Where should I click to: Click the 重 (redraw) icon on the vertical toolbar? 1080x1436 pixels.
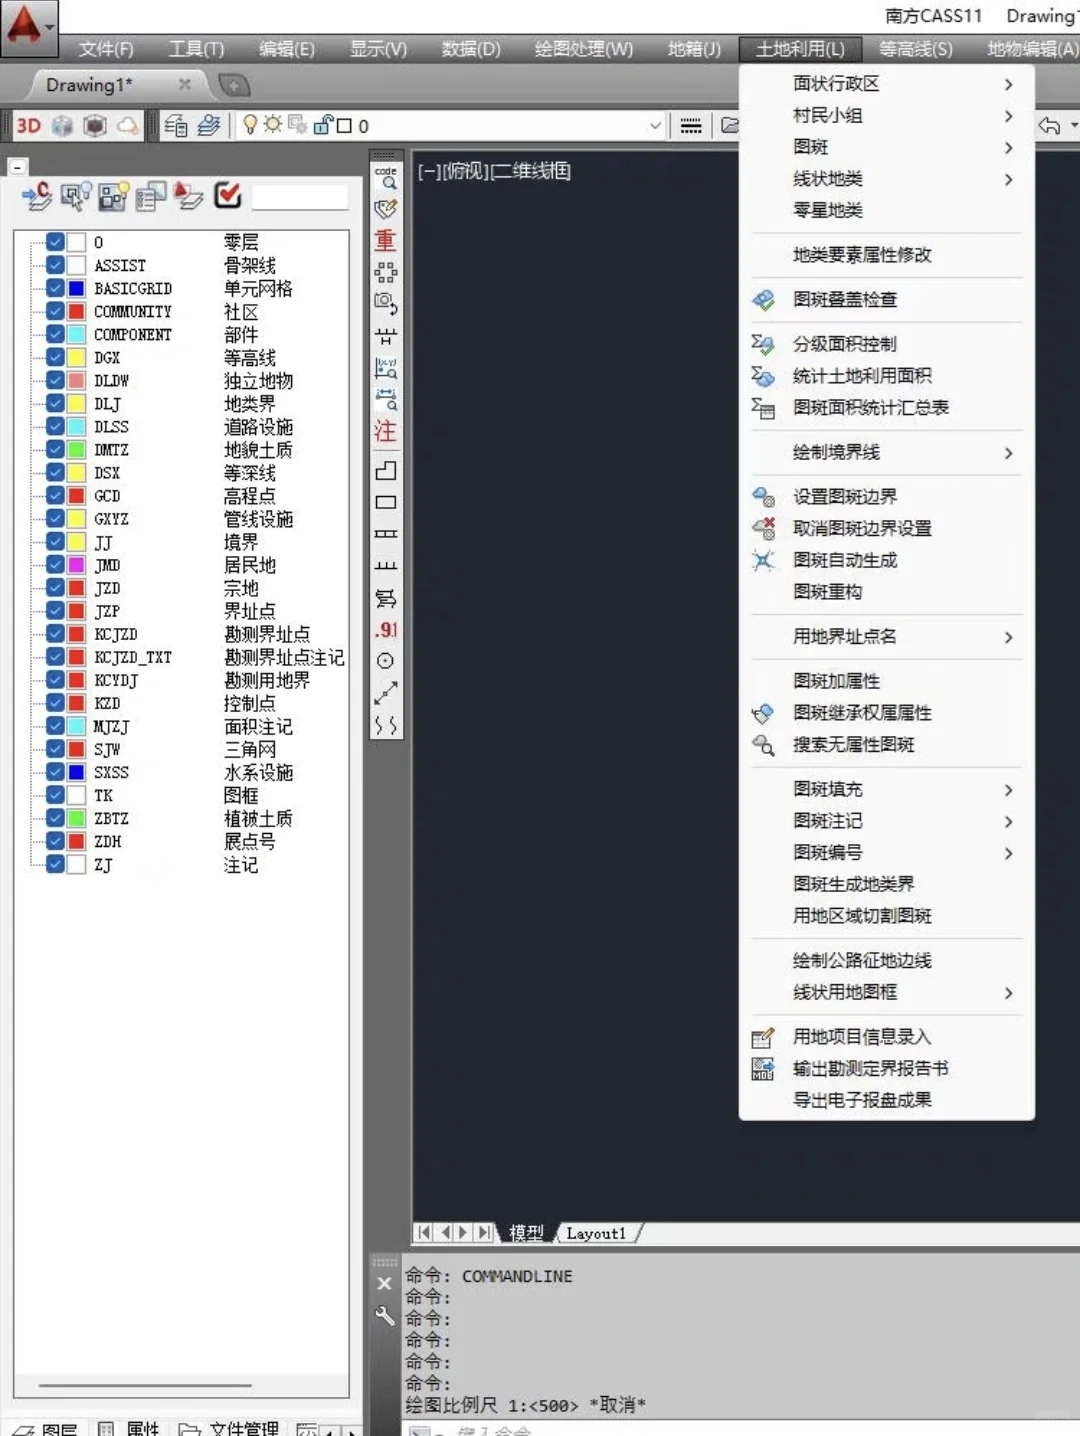point(385,240)
